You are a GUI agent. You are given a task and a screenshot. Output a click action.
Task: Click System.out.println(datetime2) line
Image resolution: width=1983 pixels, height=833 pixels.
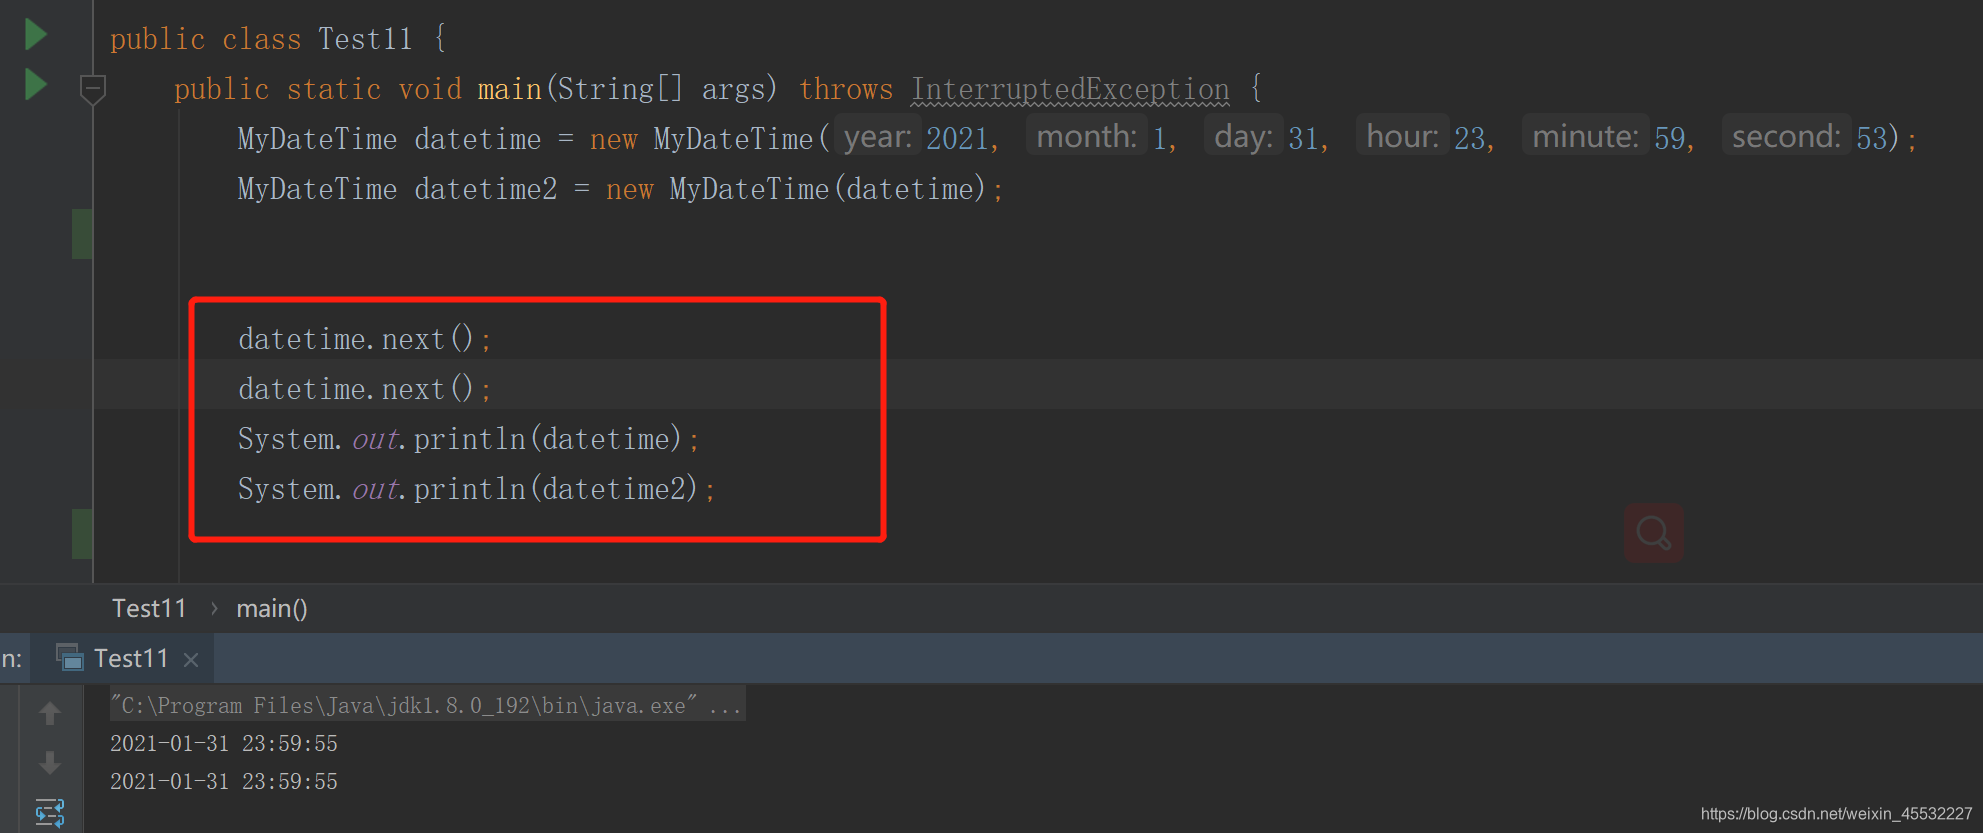[x=477, y=489]
